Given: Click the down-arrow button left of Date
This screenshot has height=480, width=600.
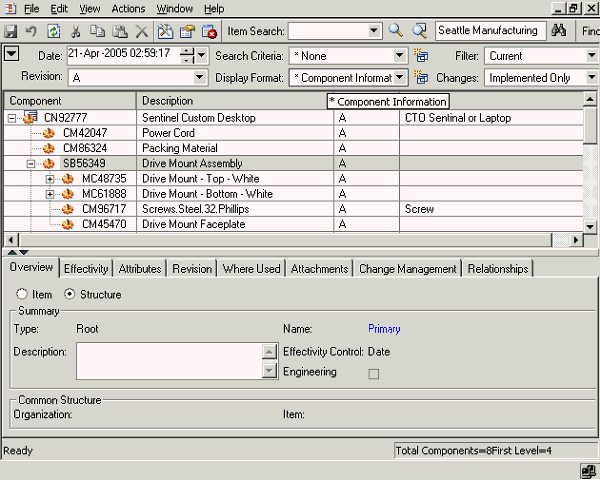Looking at the screenshot, I should [x=11, y=54].
